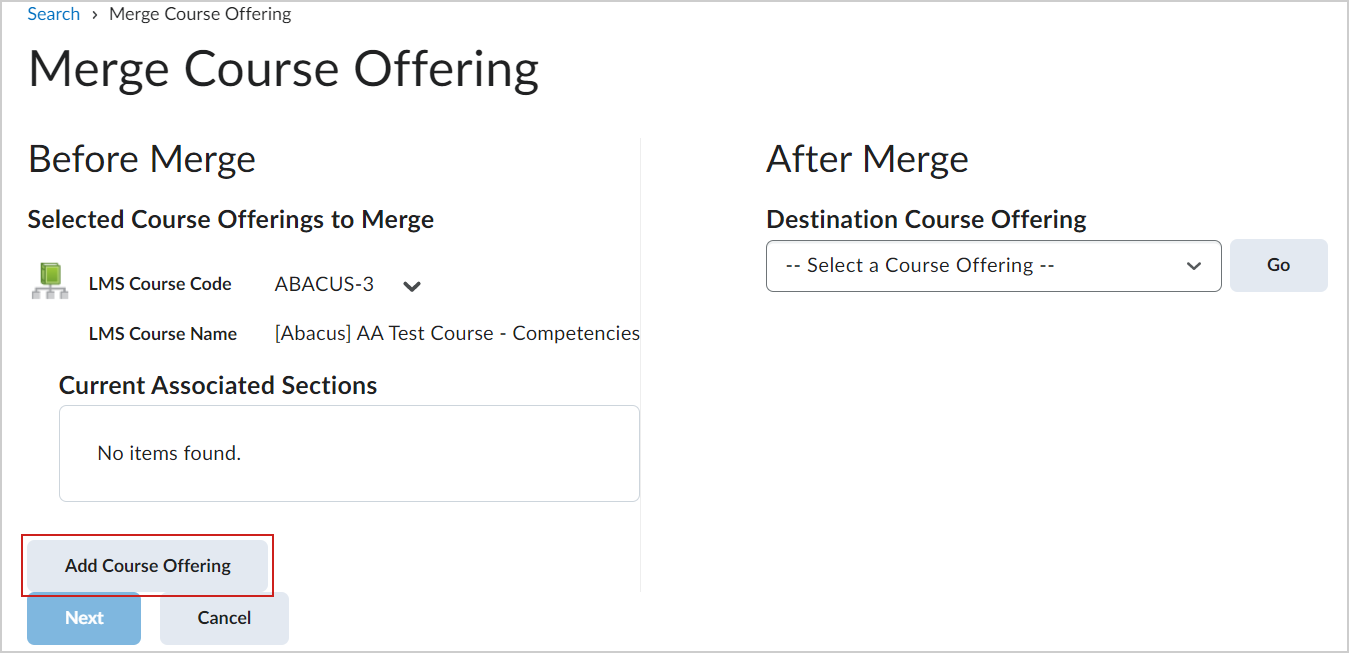Click the Destination Course Offering label

tap(926, 220)
